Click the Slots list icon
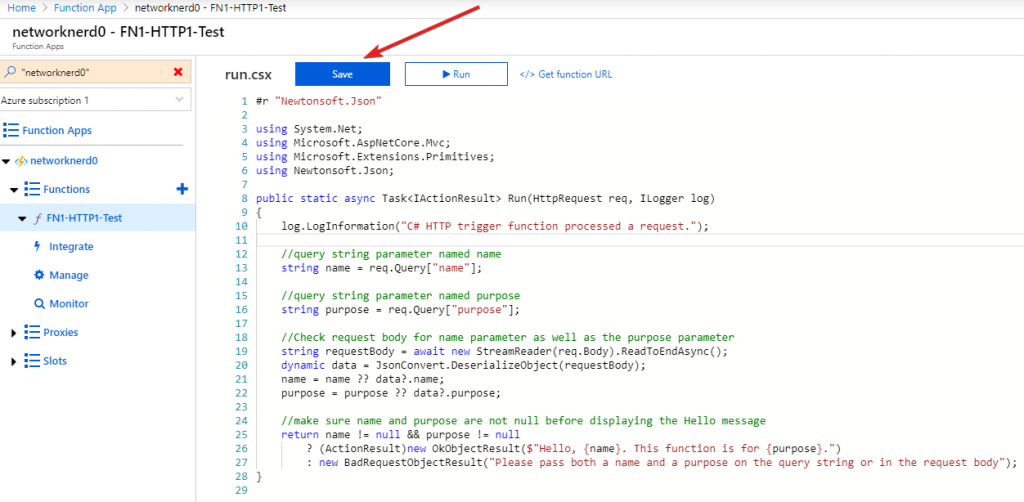 tap(32, 361)
